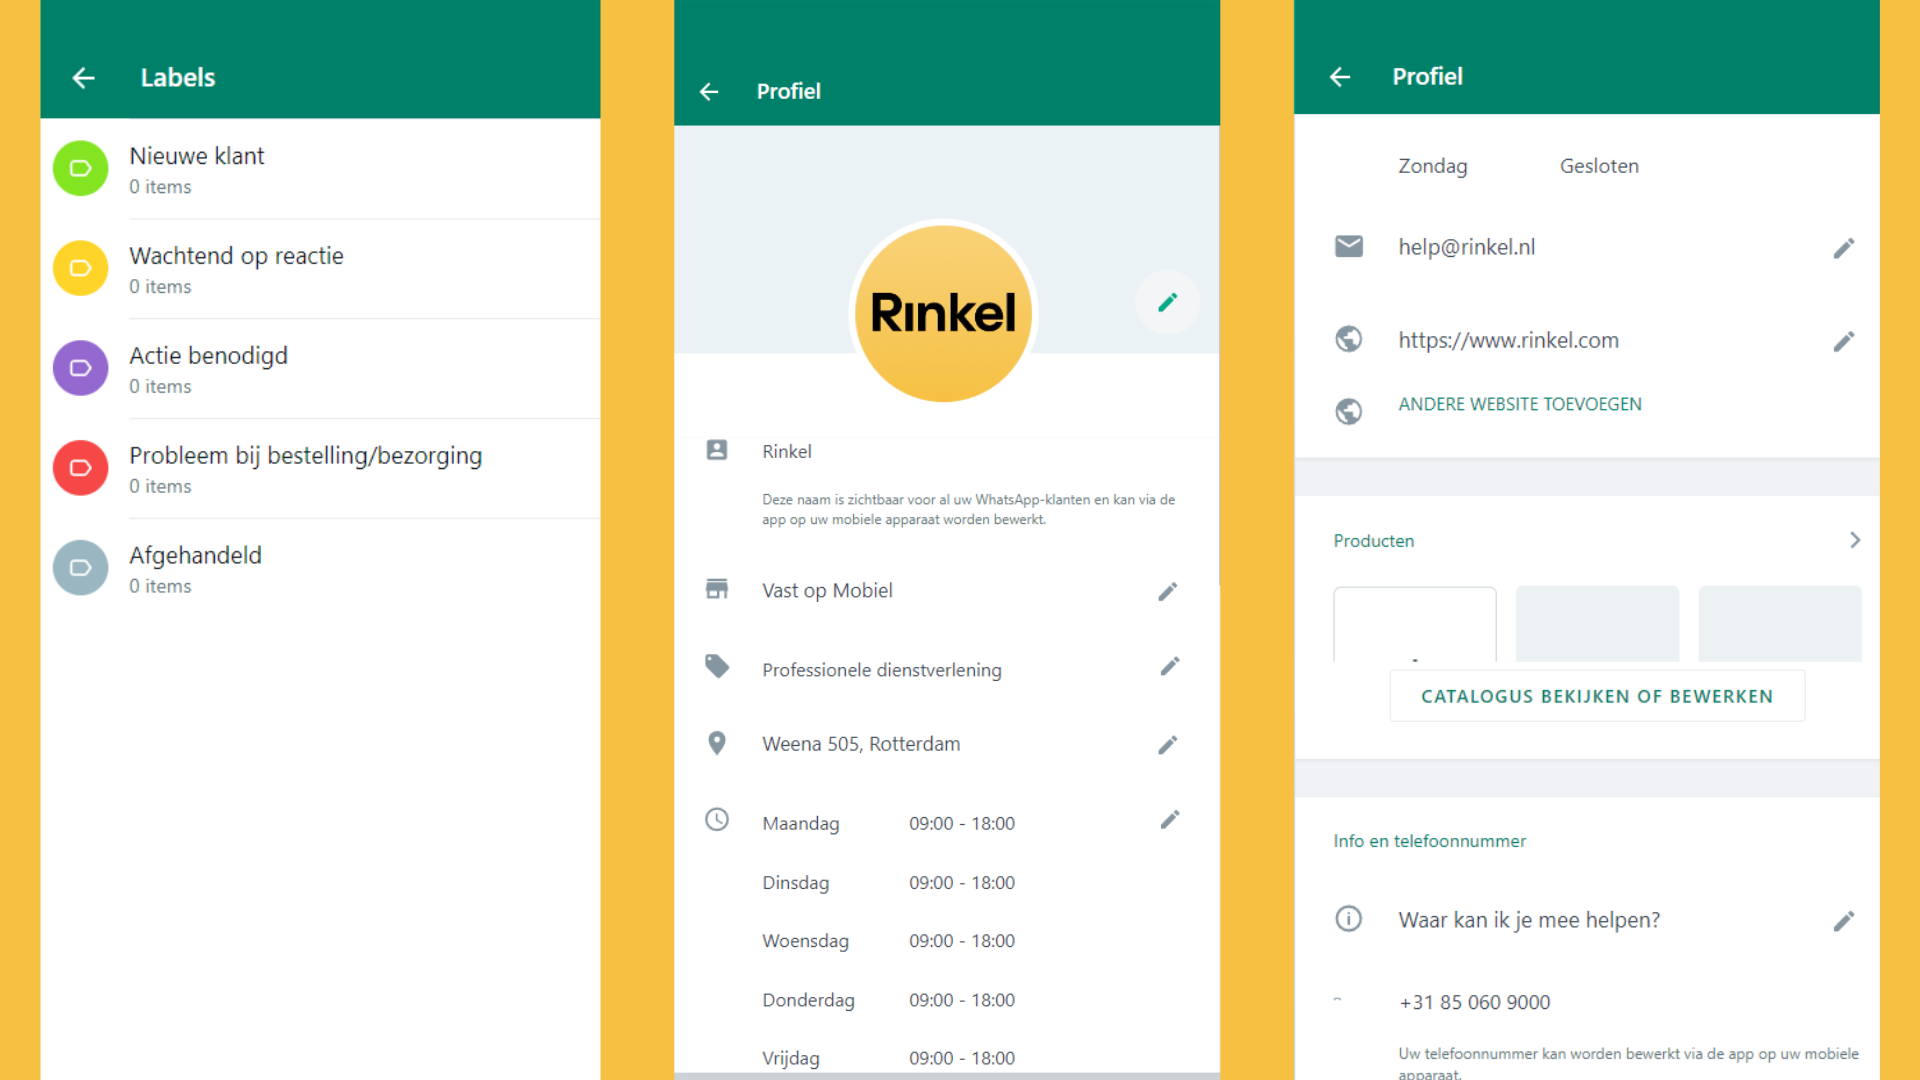Open the second product placeholder thumbnail
The height and width of the screenshot is (1080, 1920).
1598,624
